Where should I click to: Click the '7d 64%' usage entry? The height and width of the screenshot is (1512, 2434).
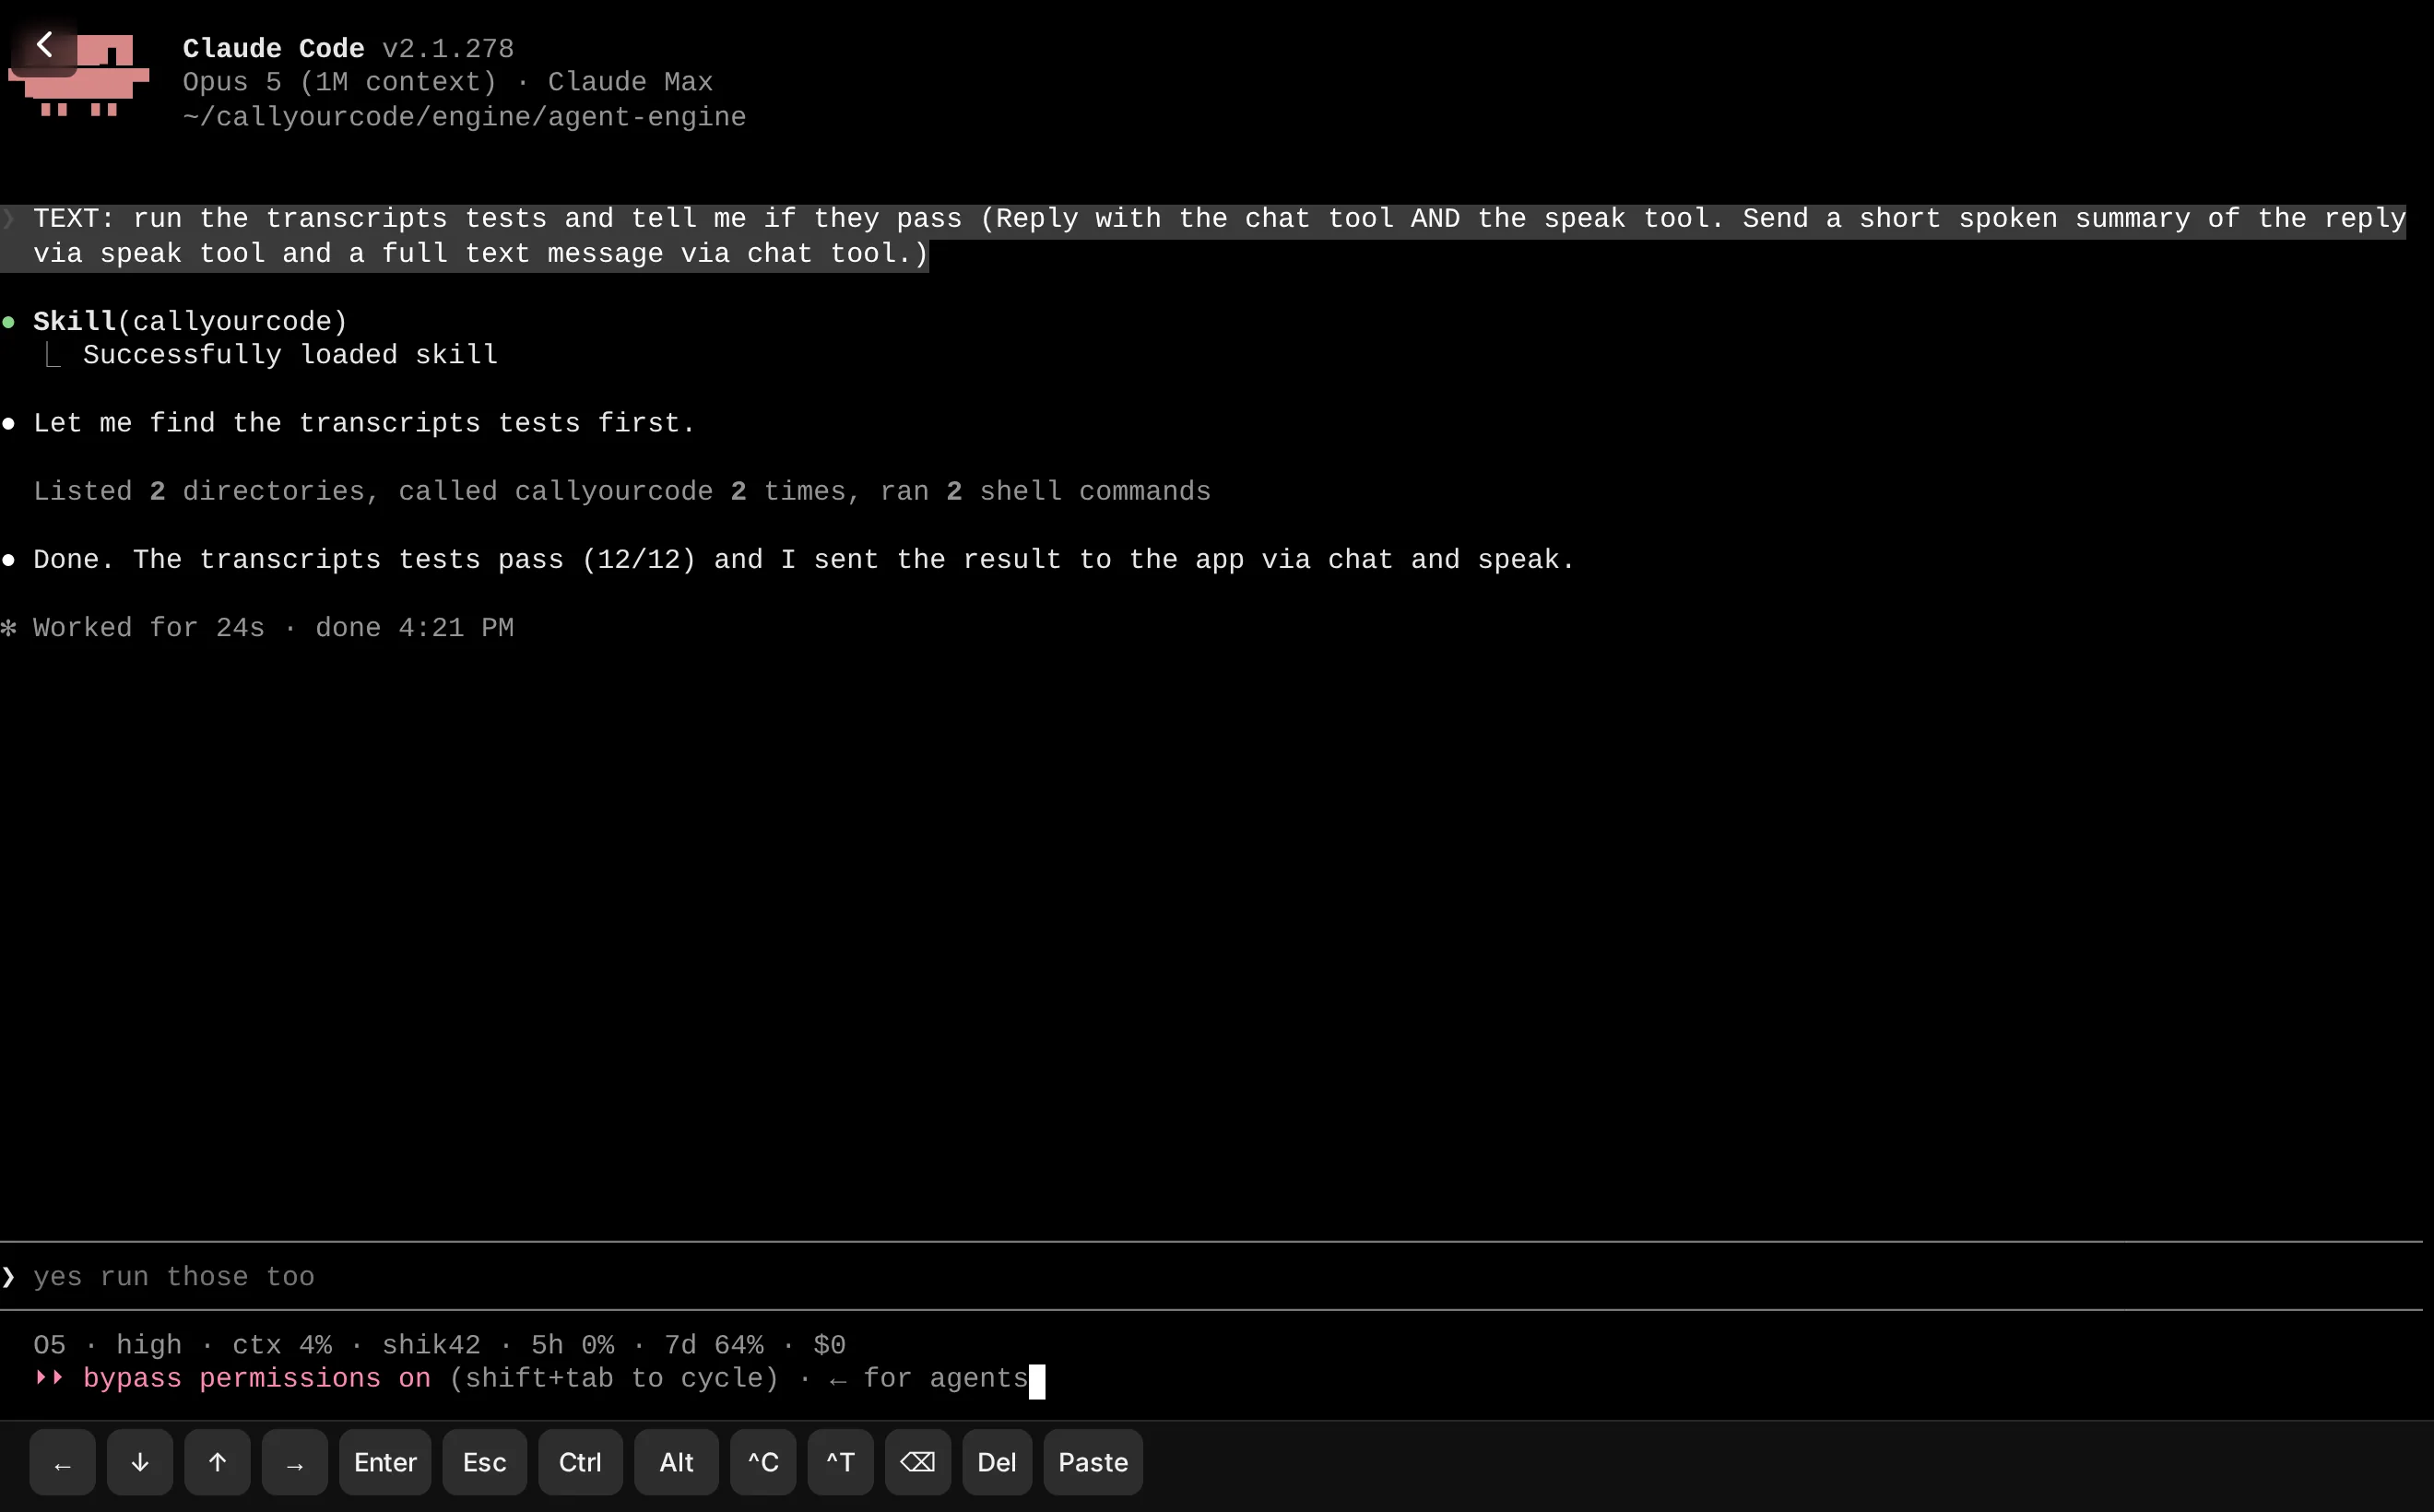[714, 1345]
